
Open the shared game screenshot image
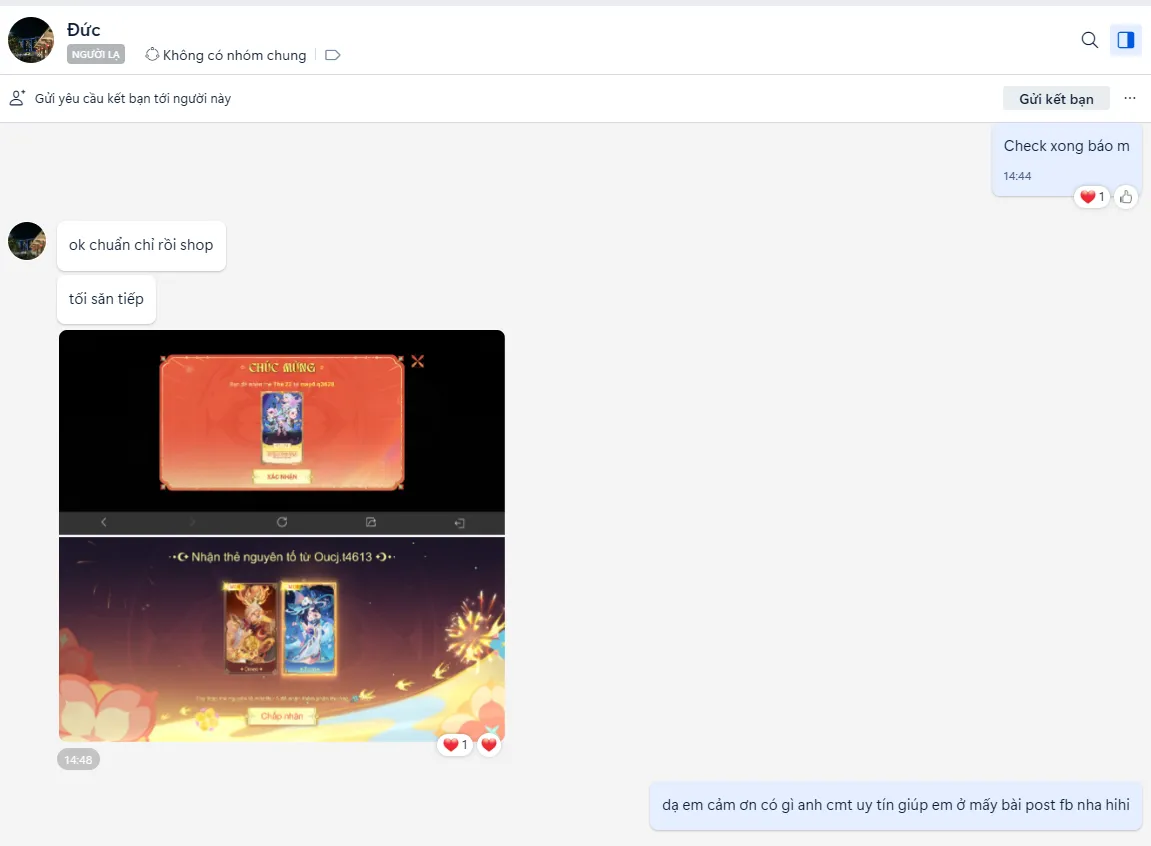point(282,535)
